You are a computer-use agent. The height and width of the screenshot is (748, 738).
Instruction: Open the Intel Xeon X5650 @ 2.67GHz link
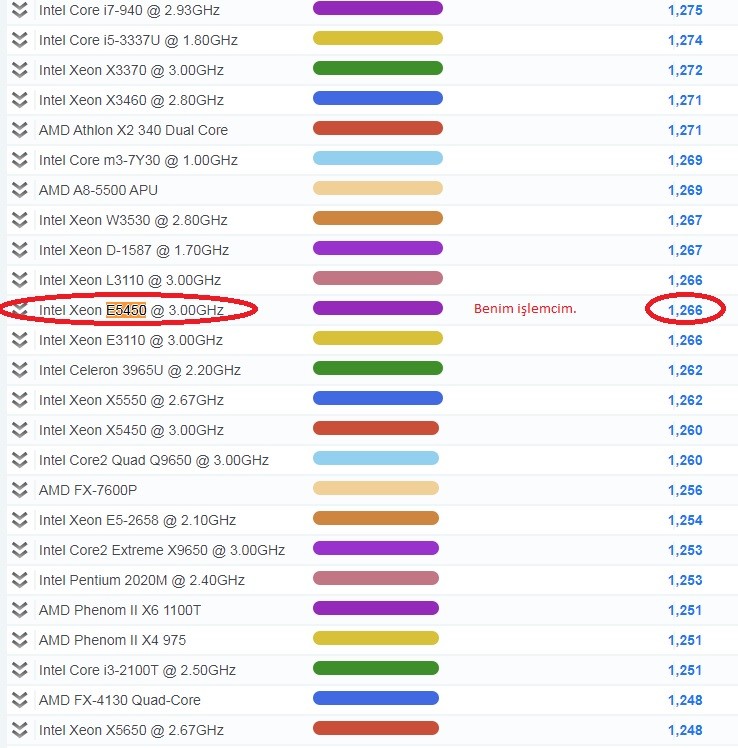[131, 730]
